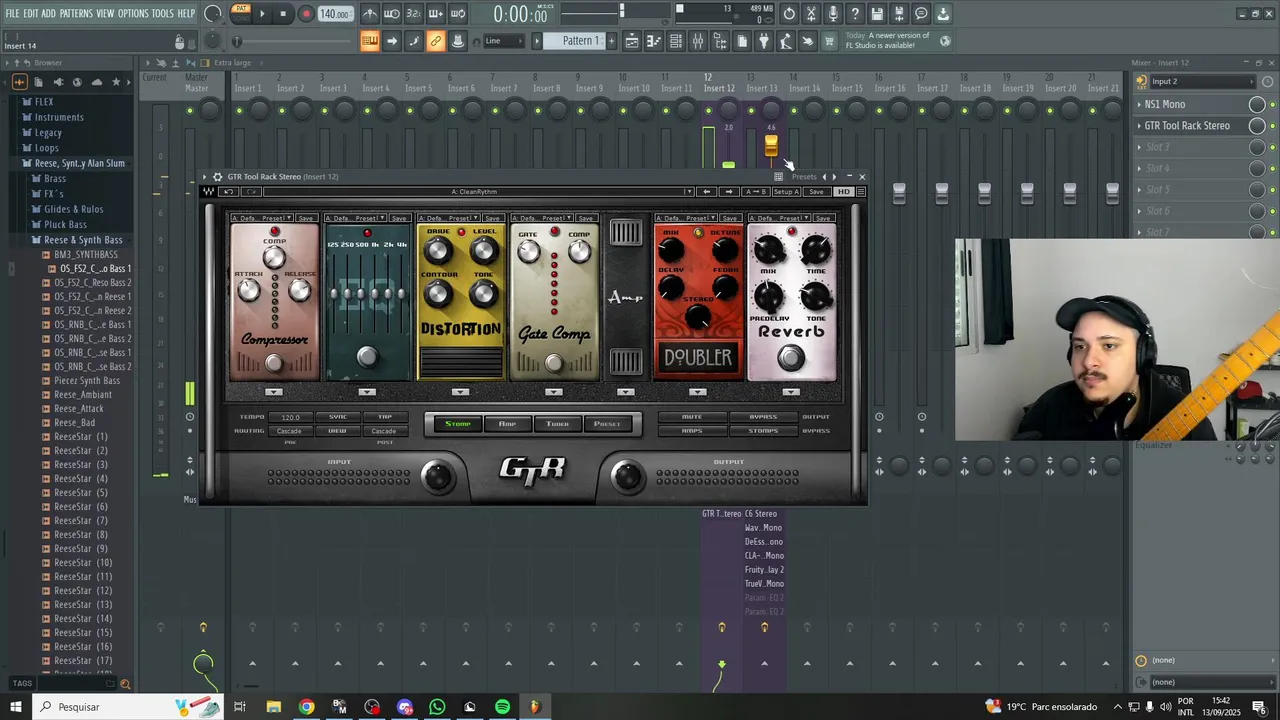Image resolution: width=1280 pixels, height=720 pixels.
Task: Click the question mark help icon
Action: [855, 14]
